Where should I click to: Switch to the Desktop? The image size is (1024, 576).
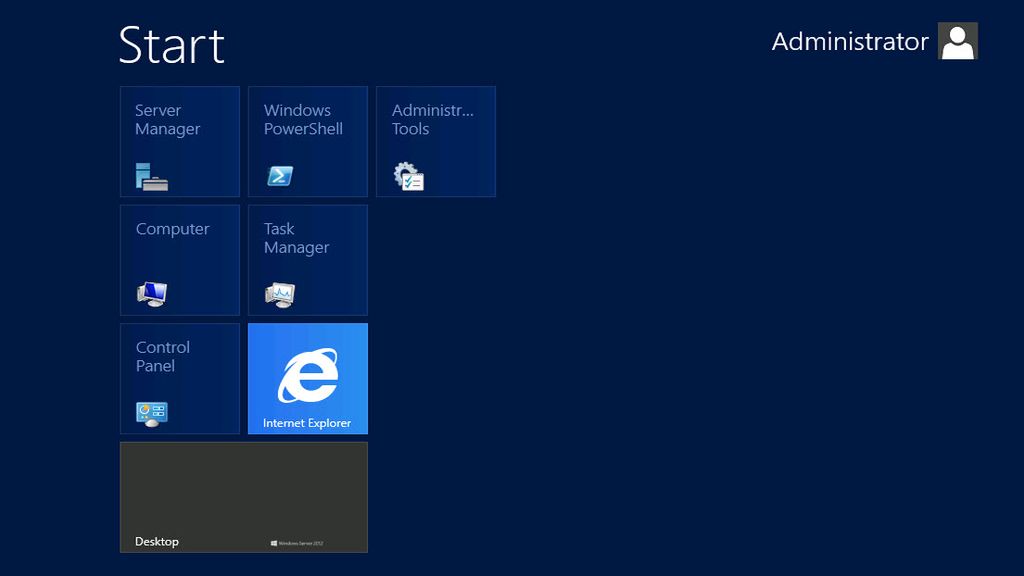click(244, 490)
